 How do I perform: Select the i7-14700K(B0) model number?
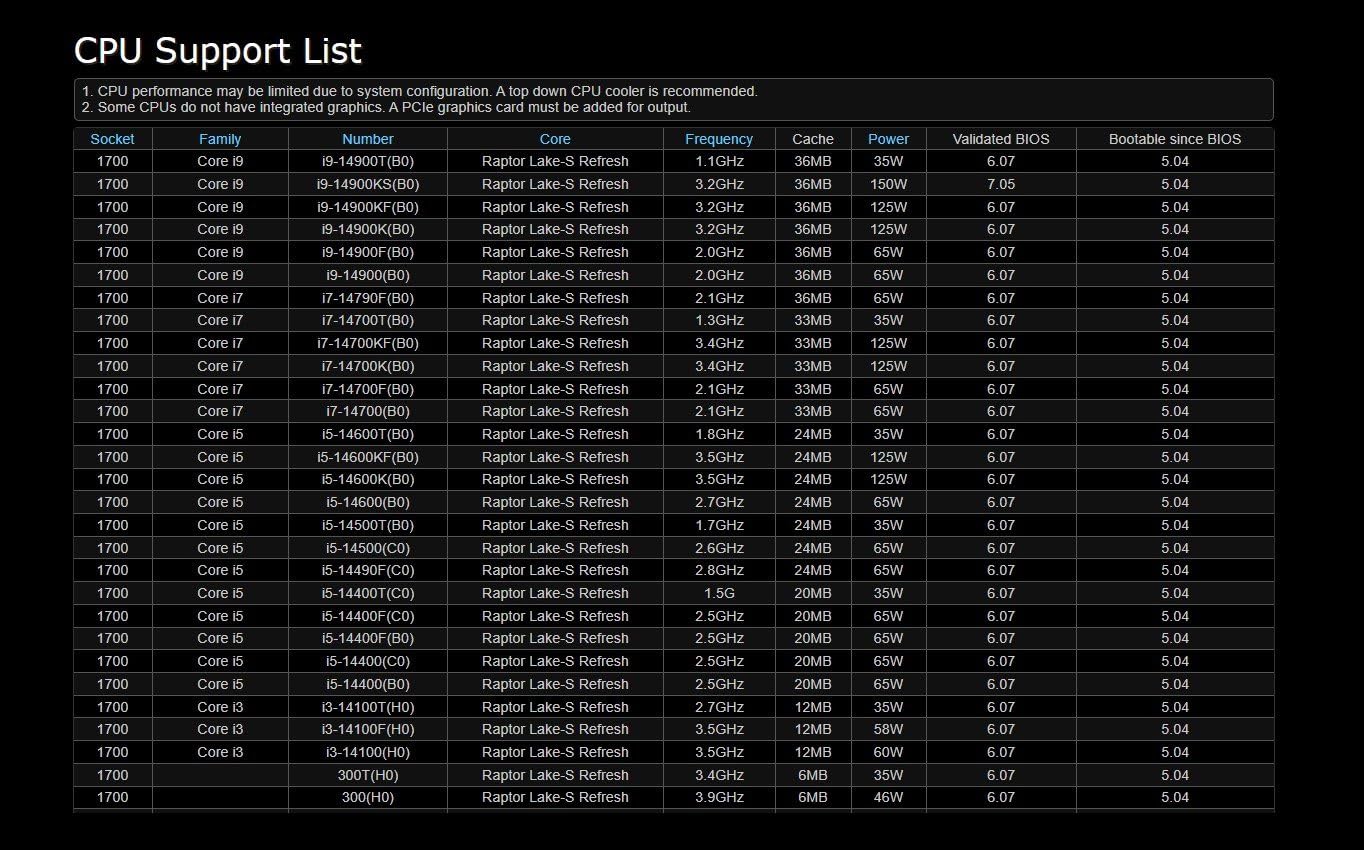368,366
